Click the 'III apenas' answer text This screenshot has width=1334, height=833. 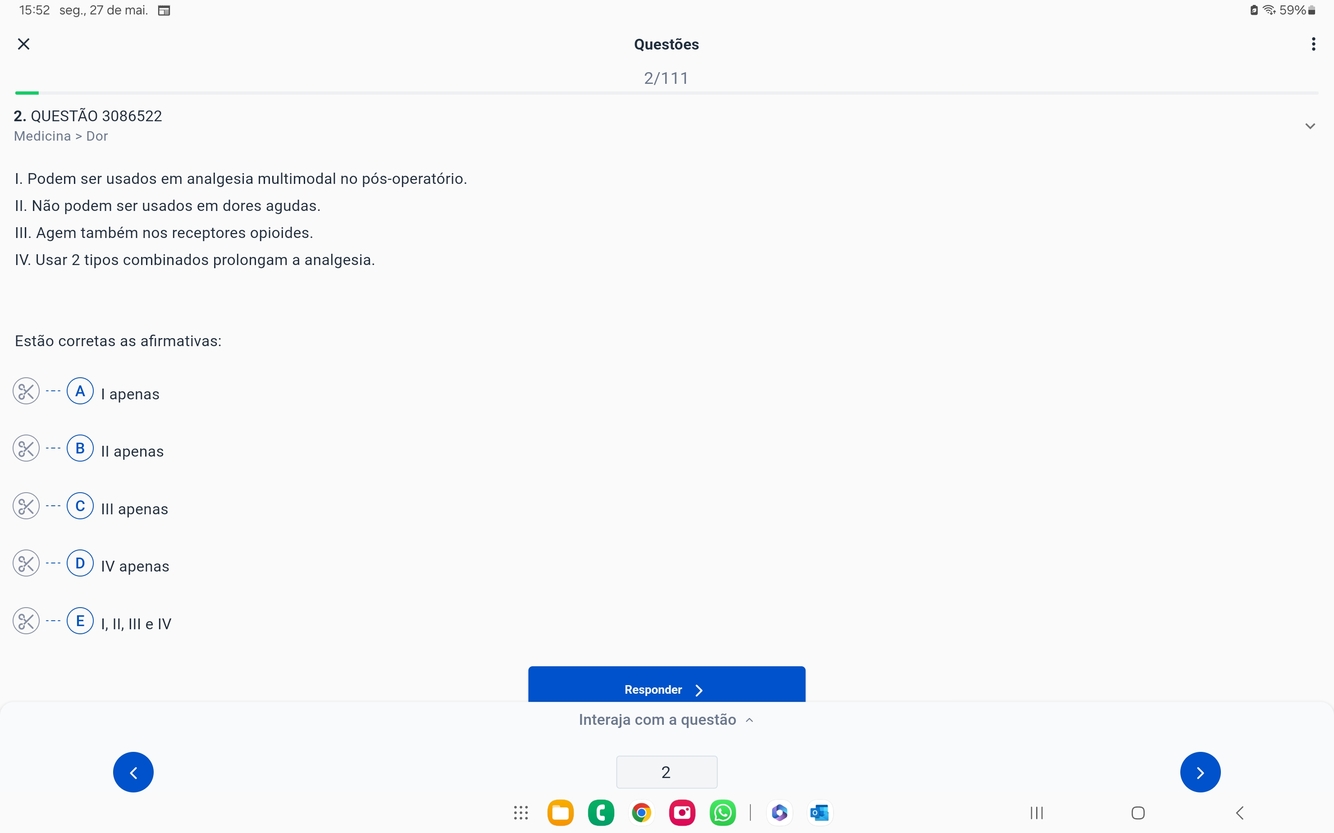tap(134, 509)
